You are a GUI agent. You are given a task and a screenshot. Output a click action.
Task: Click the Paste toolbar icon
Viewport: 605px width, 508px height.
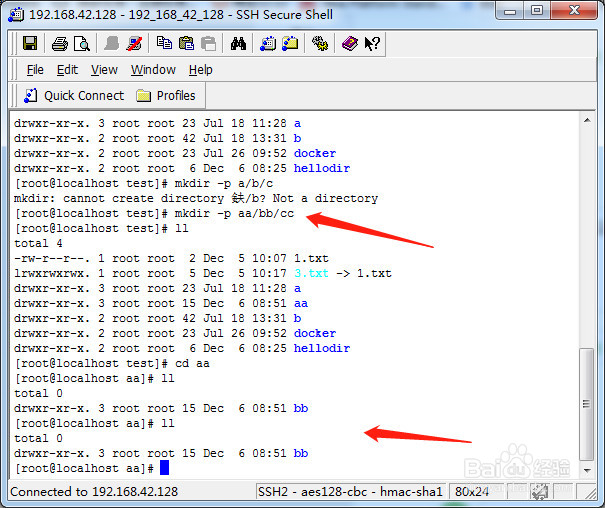[x=186, y=43]
